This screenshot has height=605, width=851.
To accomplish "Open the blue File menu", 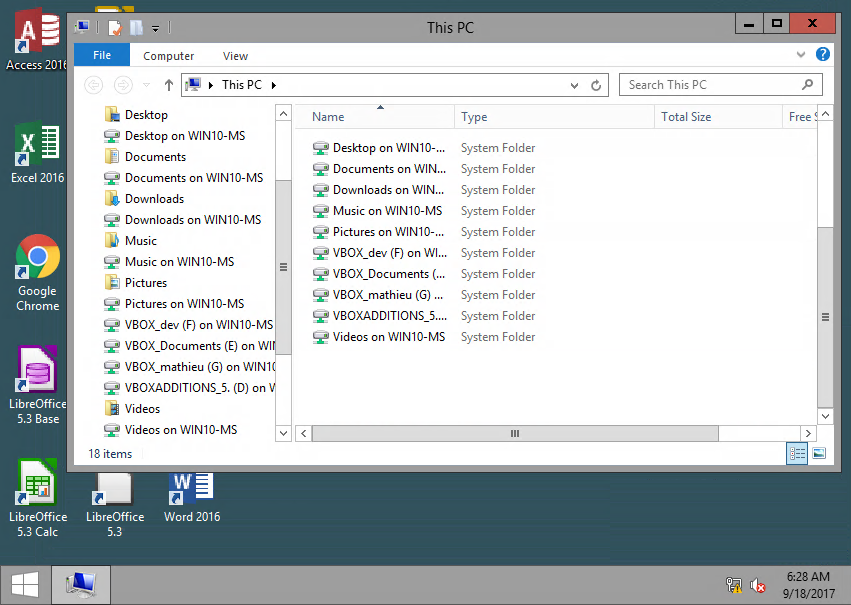I will click(x=102, y=55).
